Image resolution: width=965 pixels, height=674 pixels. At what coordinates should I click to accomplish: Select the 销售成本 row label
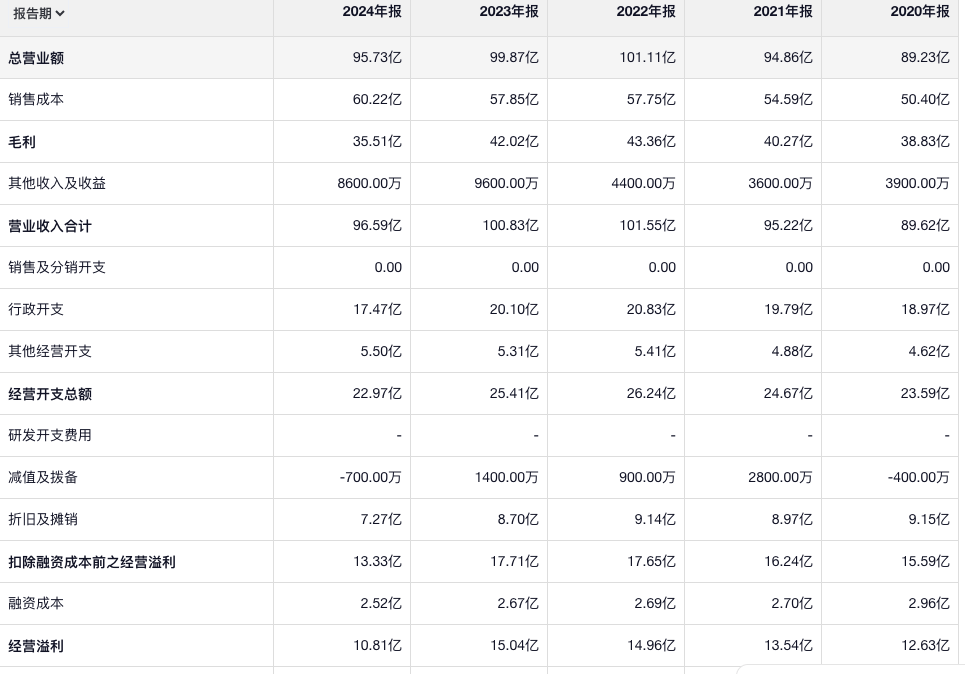(x=36, y=100)
